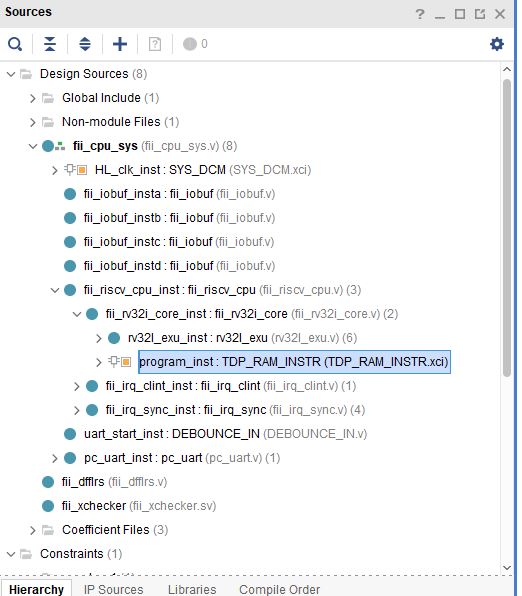Expand rv32I_exu_inst node
Image resolution: width=522 pixels, height=596 pixels.
pyautogui.click(x=99, y=338)
